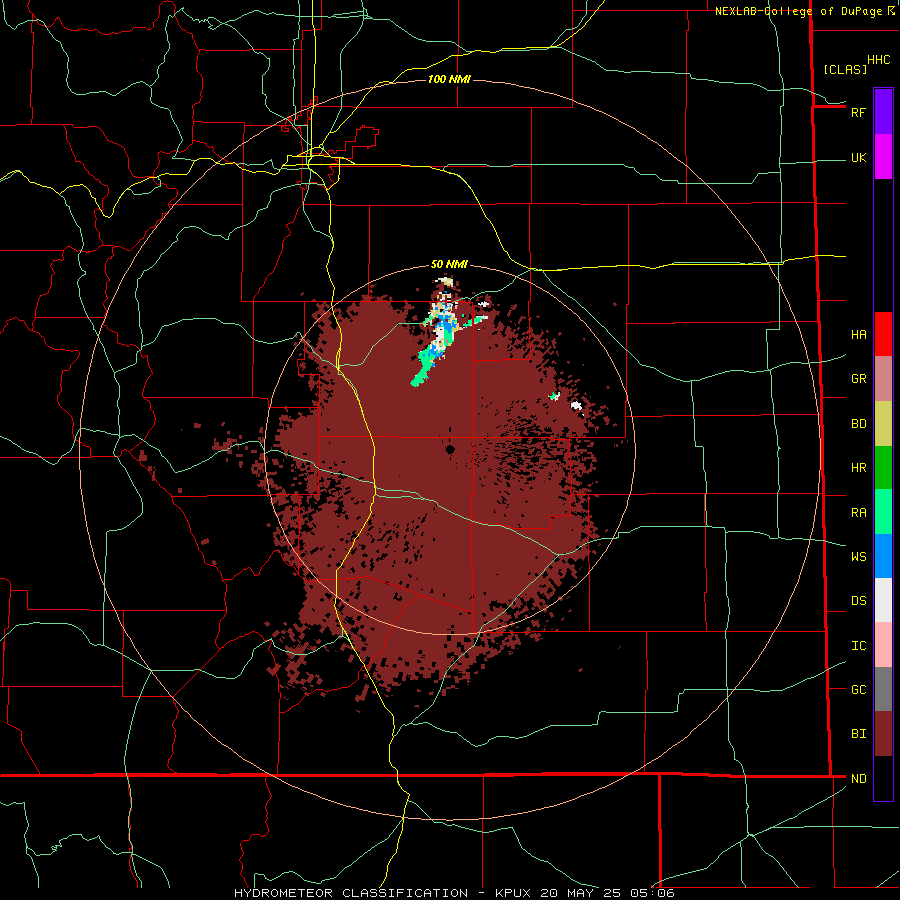Click the 'BD' legend label

[x=858, y=424]
